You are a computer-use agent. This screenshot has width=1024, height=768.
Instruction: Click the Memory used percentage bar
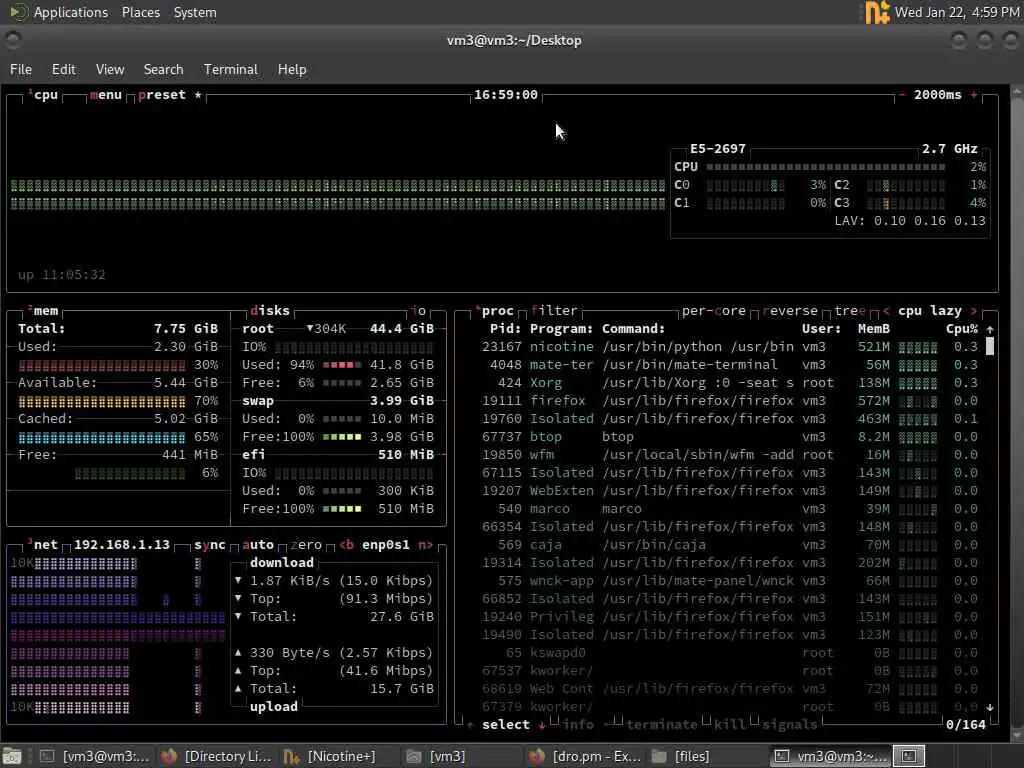click(102, 365)
